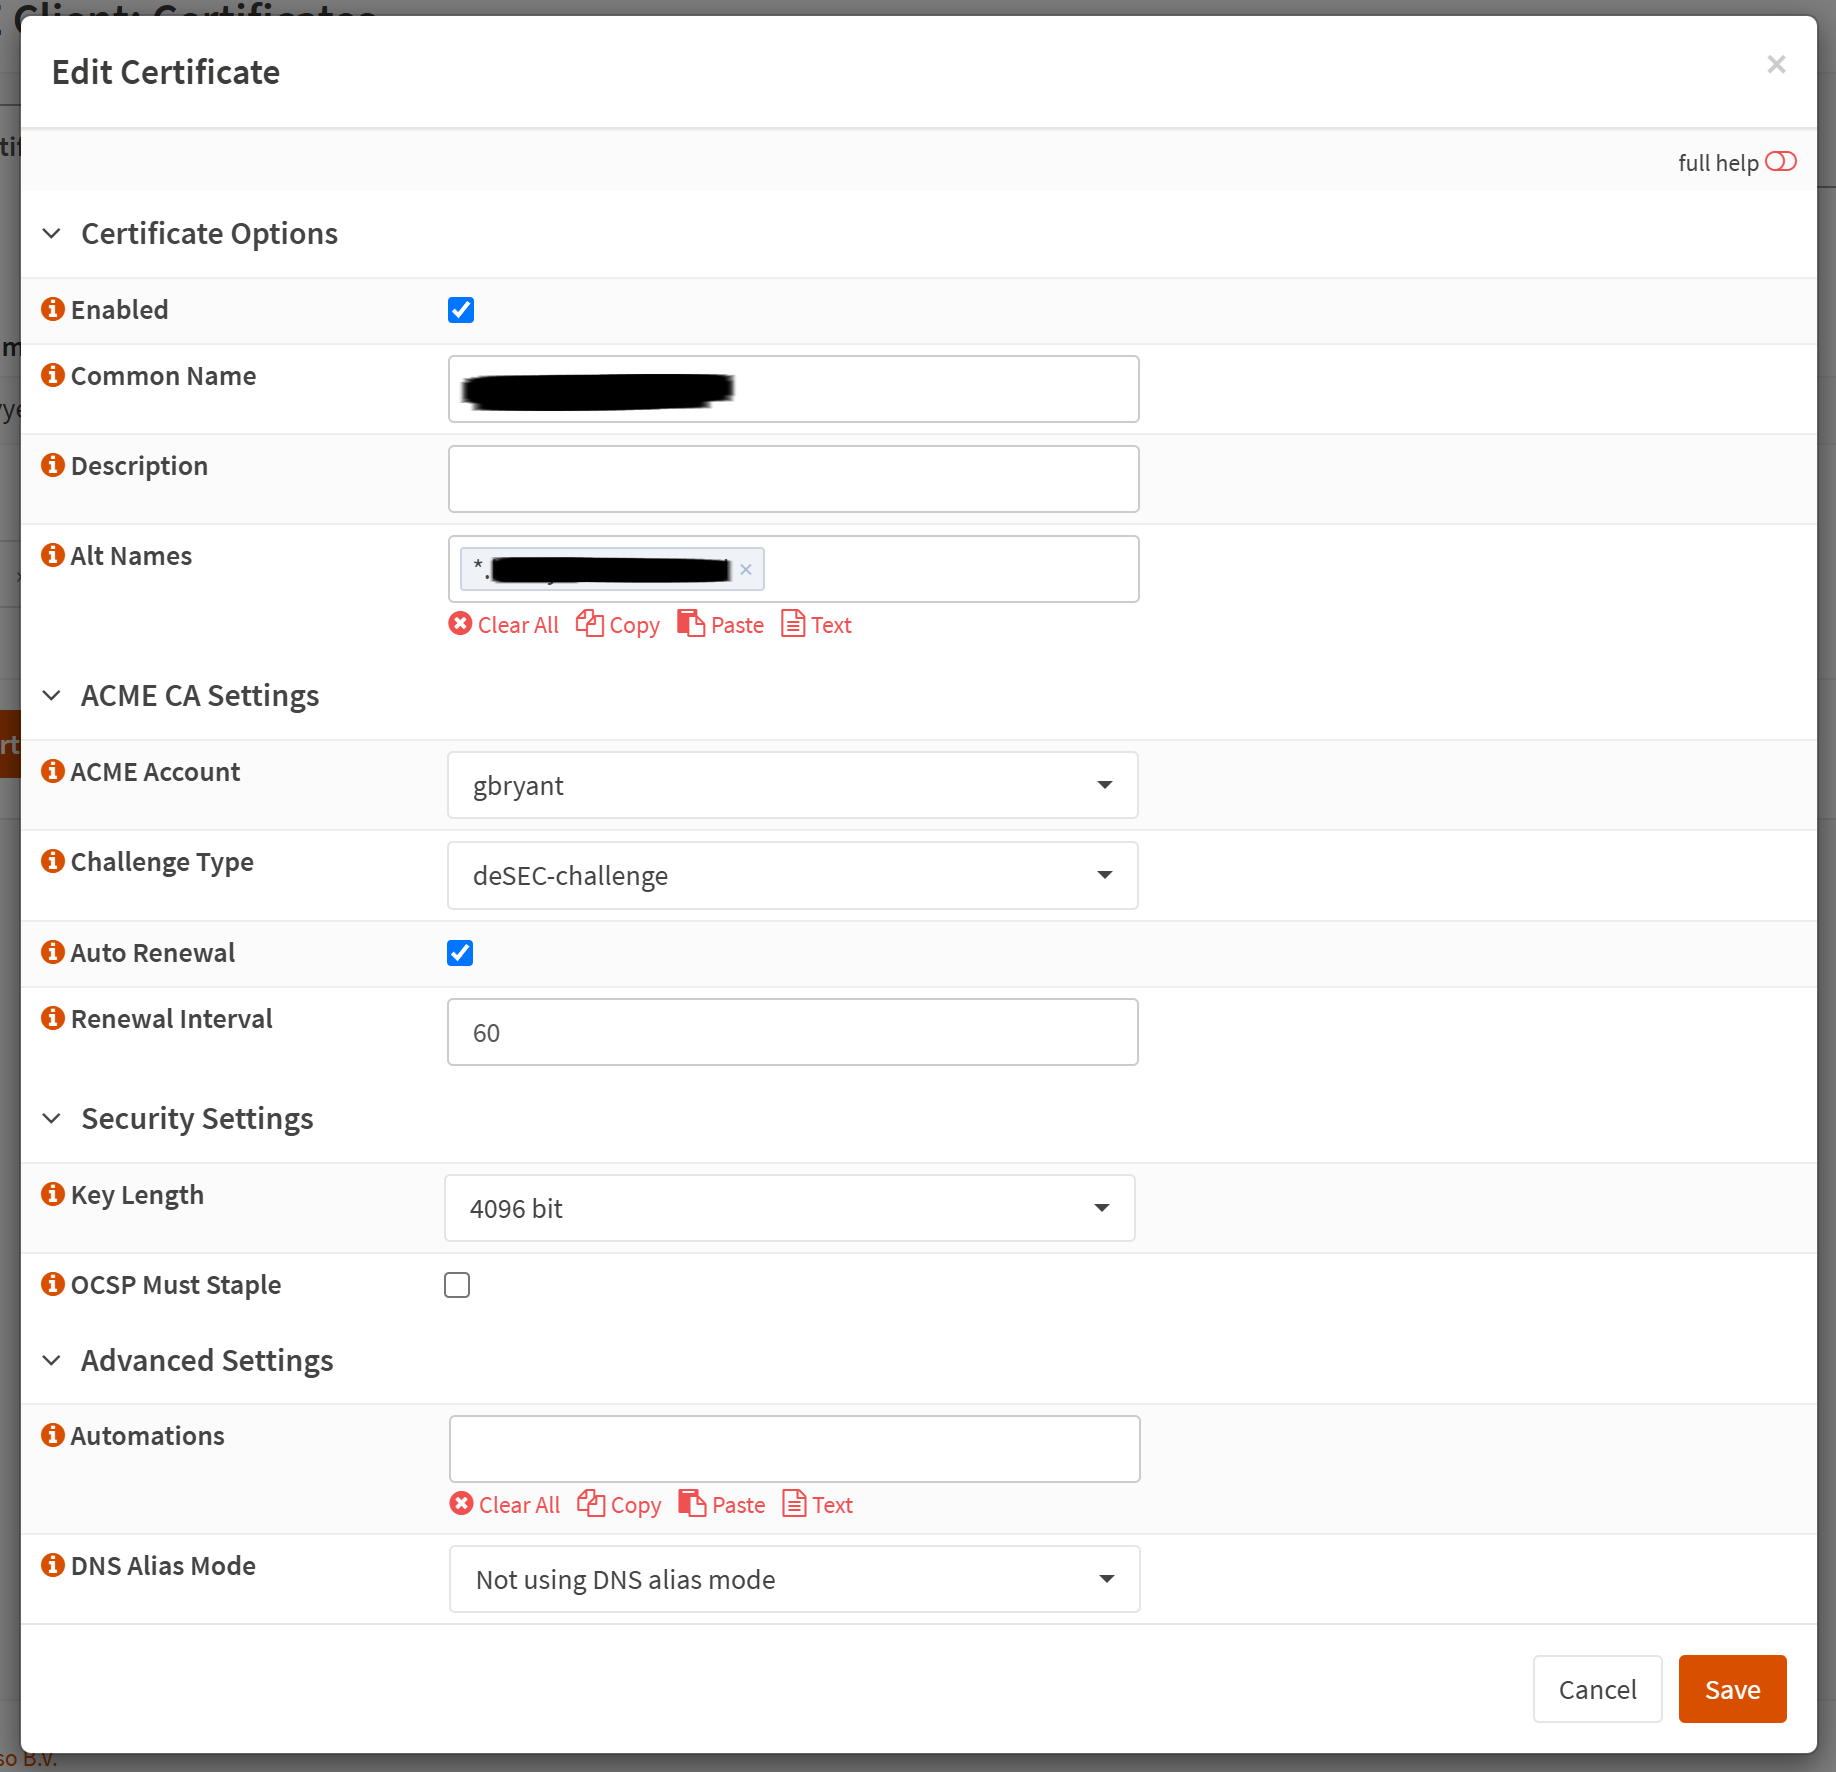This screenshot has height=1772, width=1836.
Task: Collapse the Certificate Options section
Action: click(x=52, y=233)
